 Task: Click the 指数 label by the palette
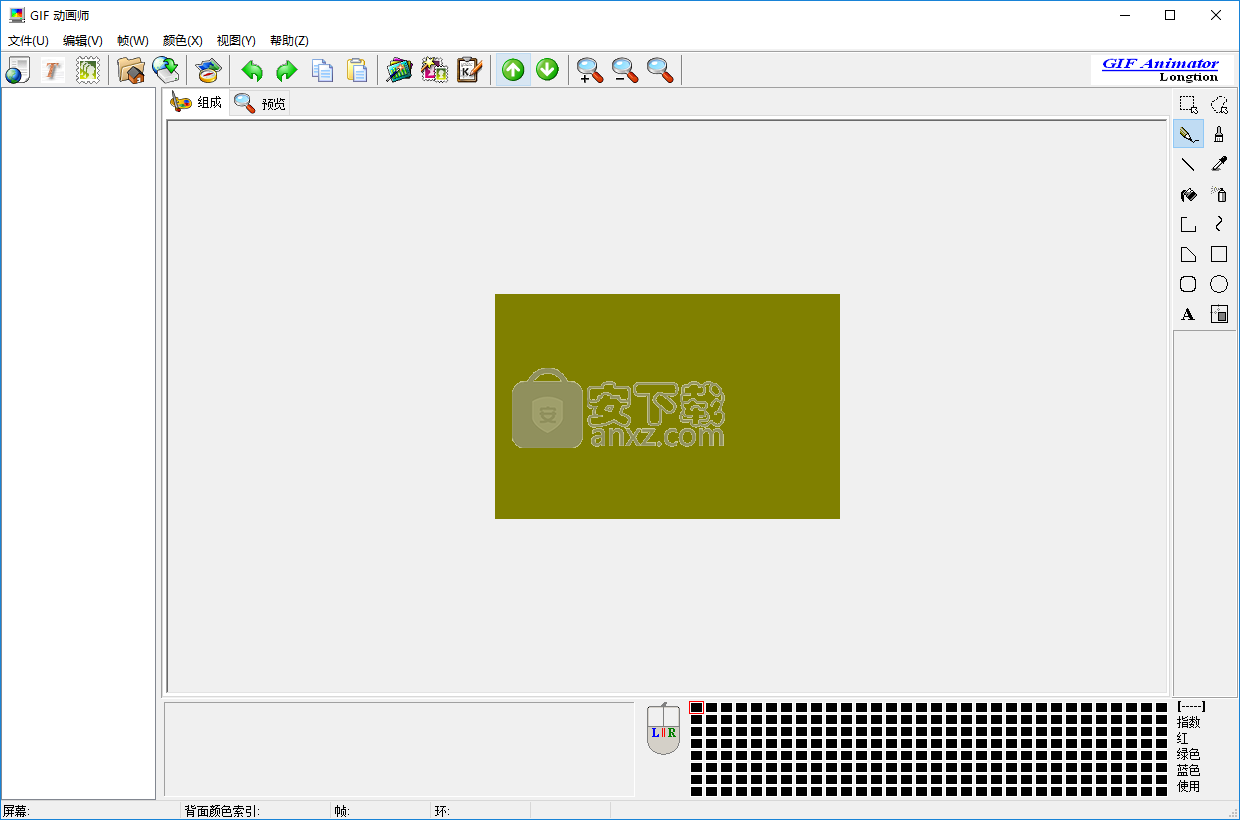click(x=1188, y=722)
